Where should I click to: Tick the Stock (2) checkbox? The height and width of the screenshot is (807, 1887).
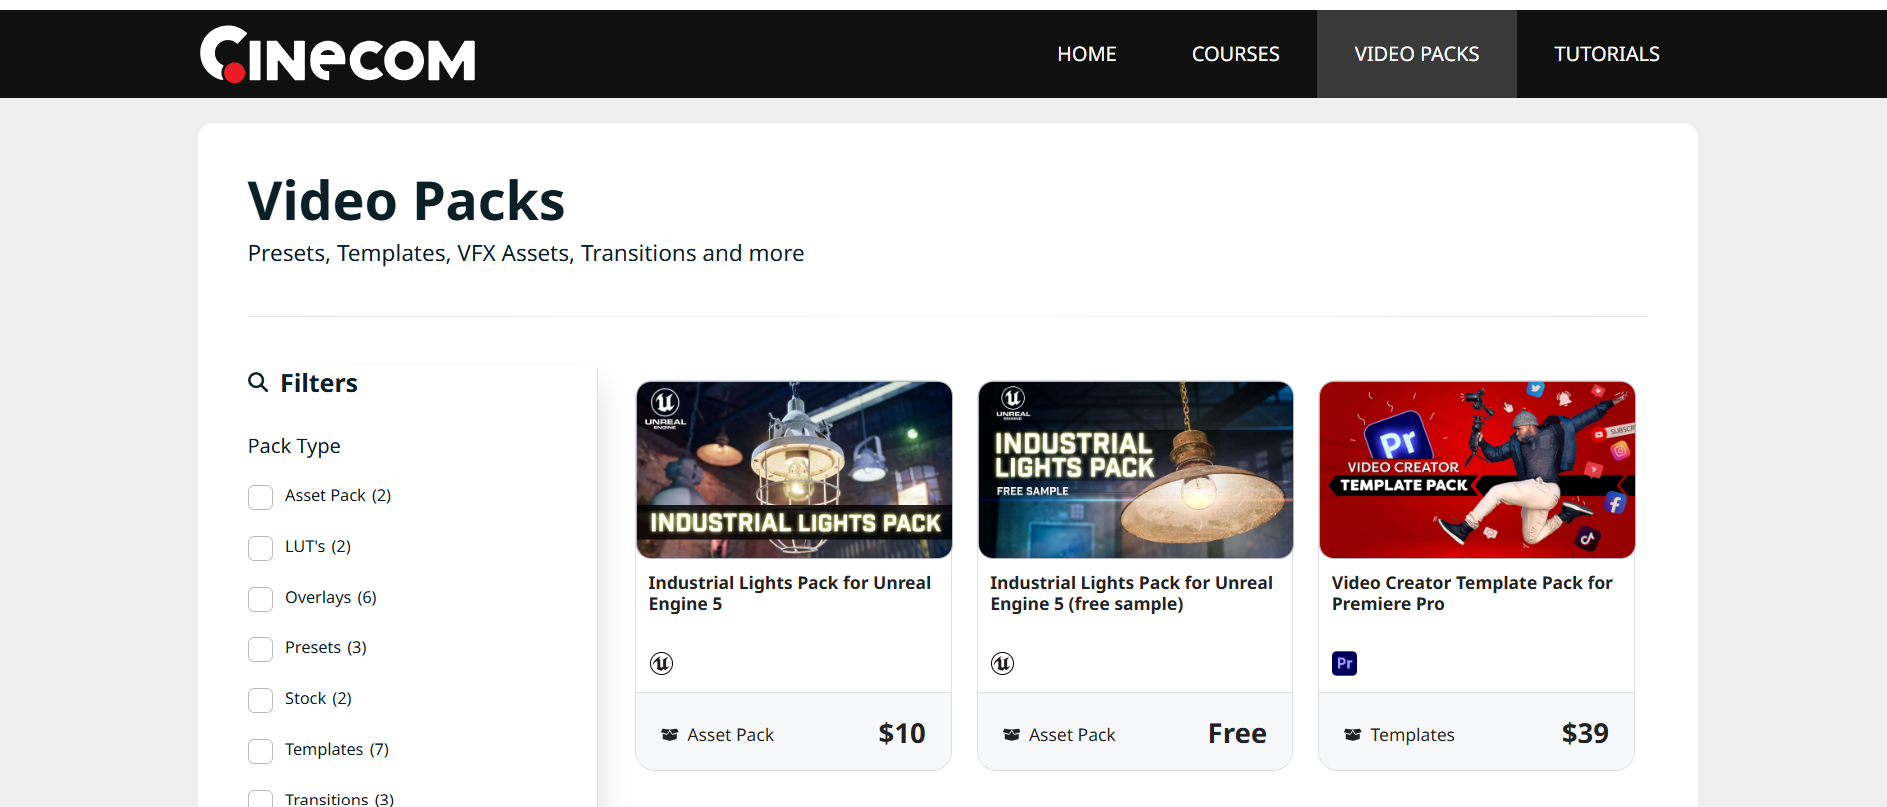[x=260, y=700]
